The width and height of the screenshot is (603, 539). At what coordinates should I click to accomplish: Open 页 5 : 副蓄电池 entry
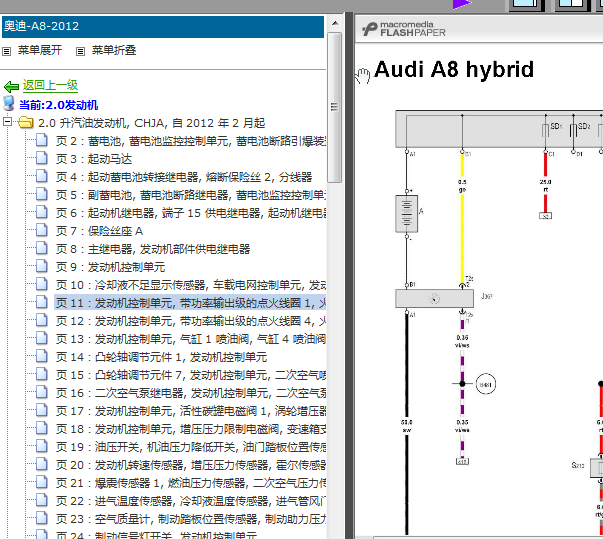click(191, 195)
